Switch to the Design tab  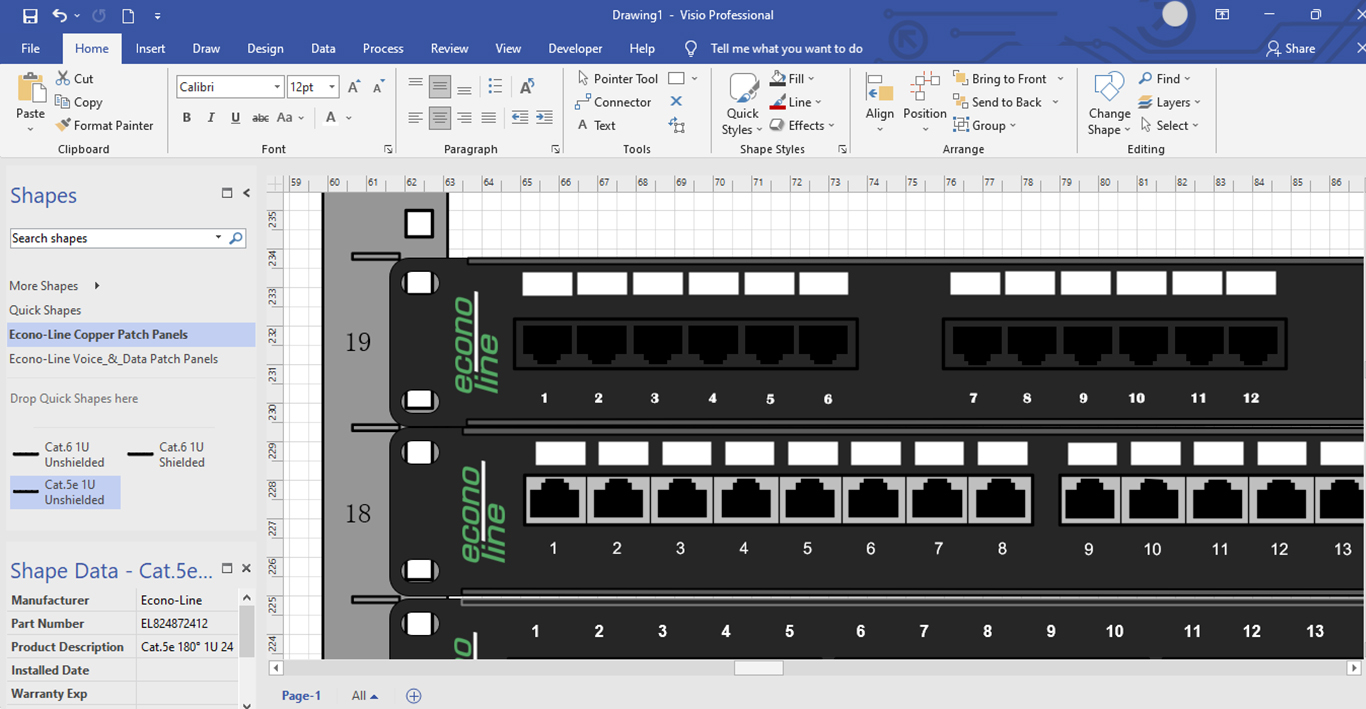pyautogui.click(x=265, y=48)
